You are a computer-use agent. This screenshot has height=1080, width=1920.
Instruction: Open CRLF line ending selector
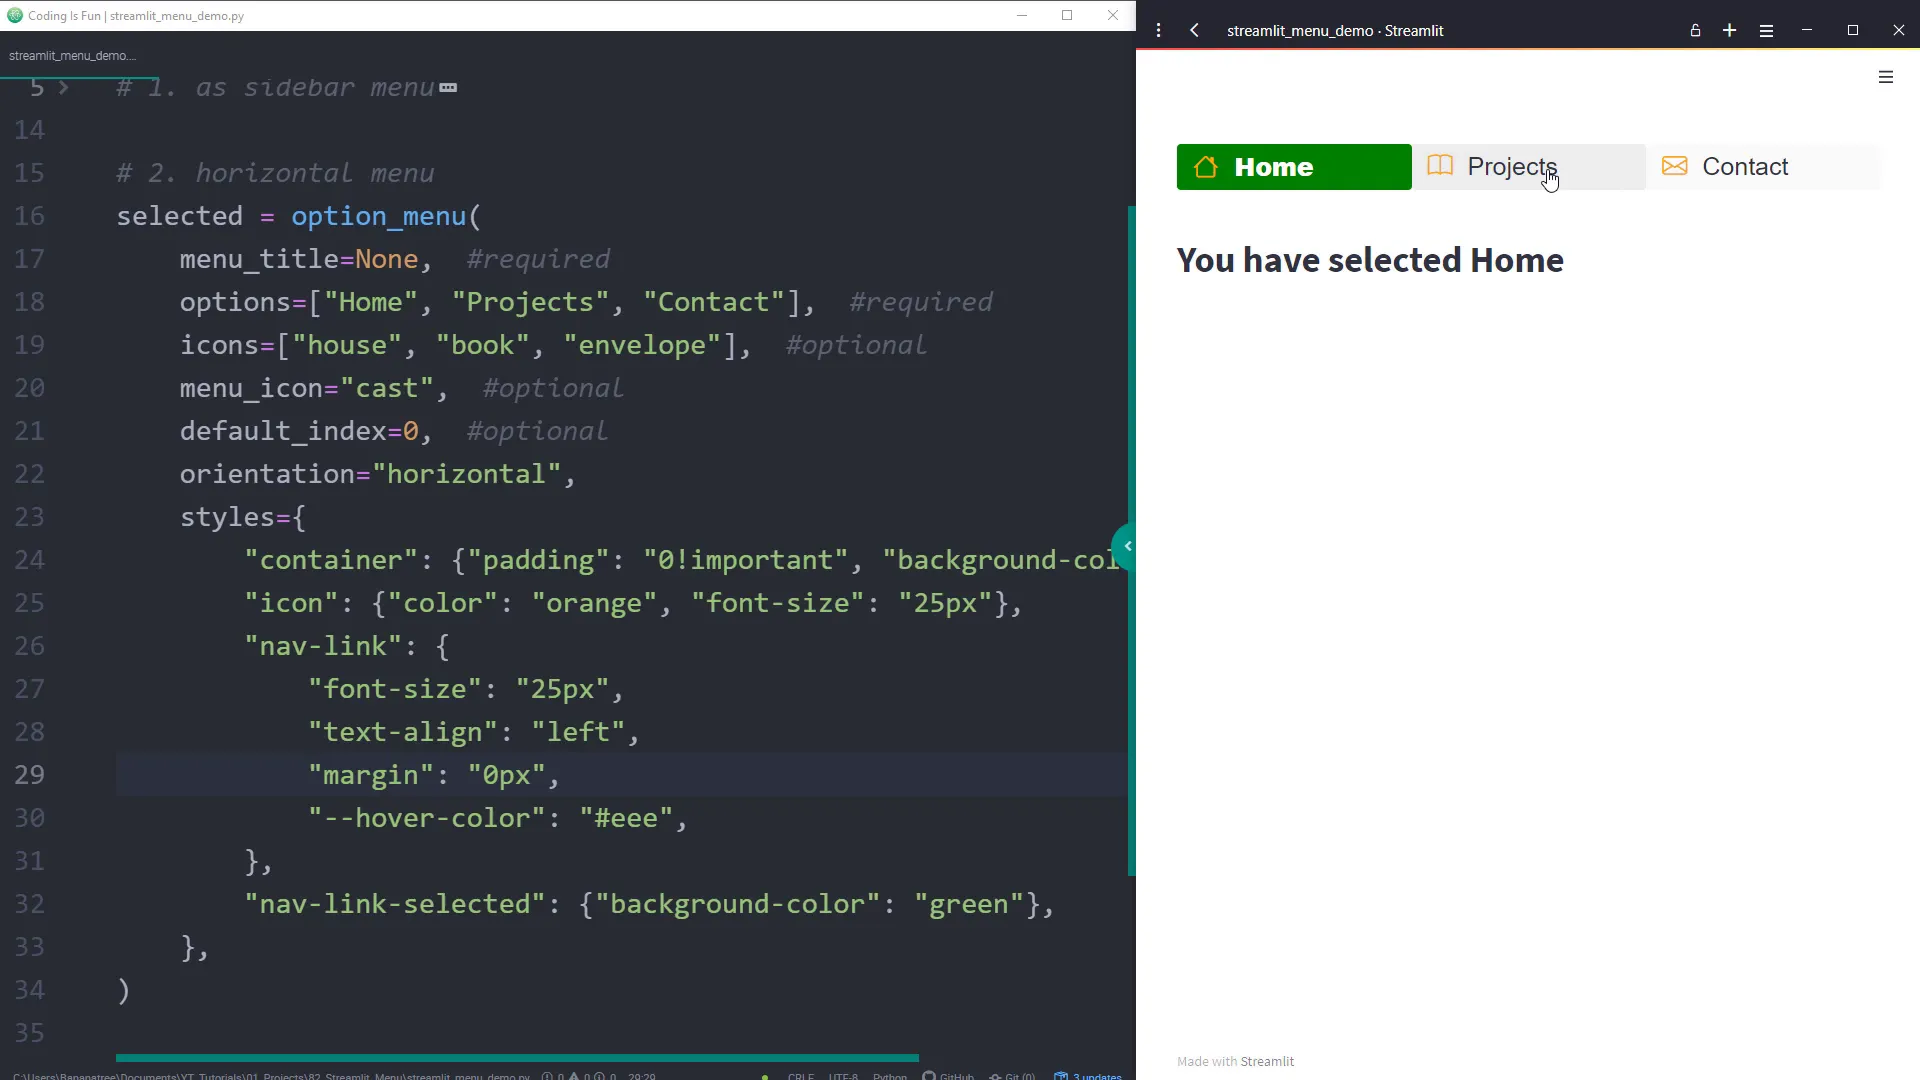800,1076
